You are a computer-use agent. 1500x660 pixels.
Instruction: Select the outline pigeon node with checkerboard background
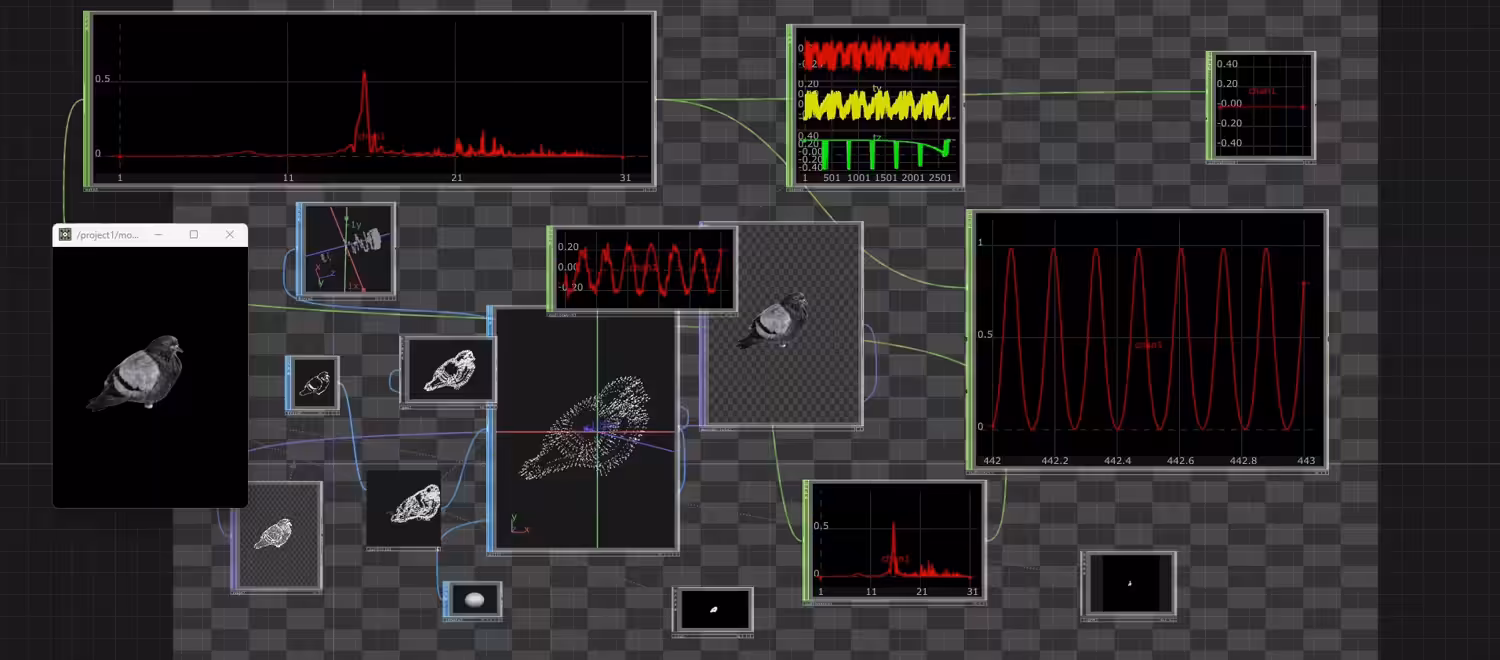click(277, 535)
